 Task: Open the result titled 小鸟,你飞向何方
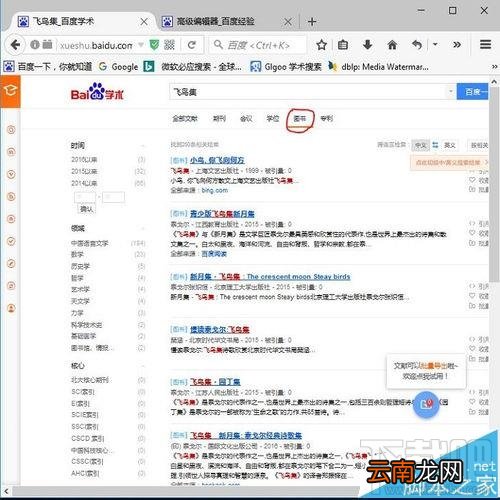217,160
